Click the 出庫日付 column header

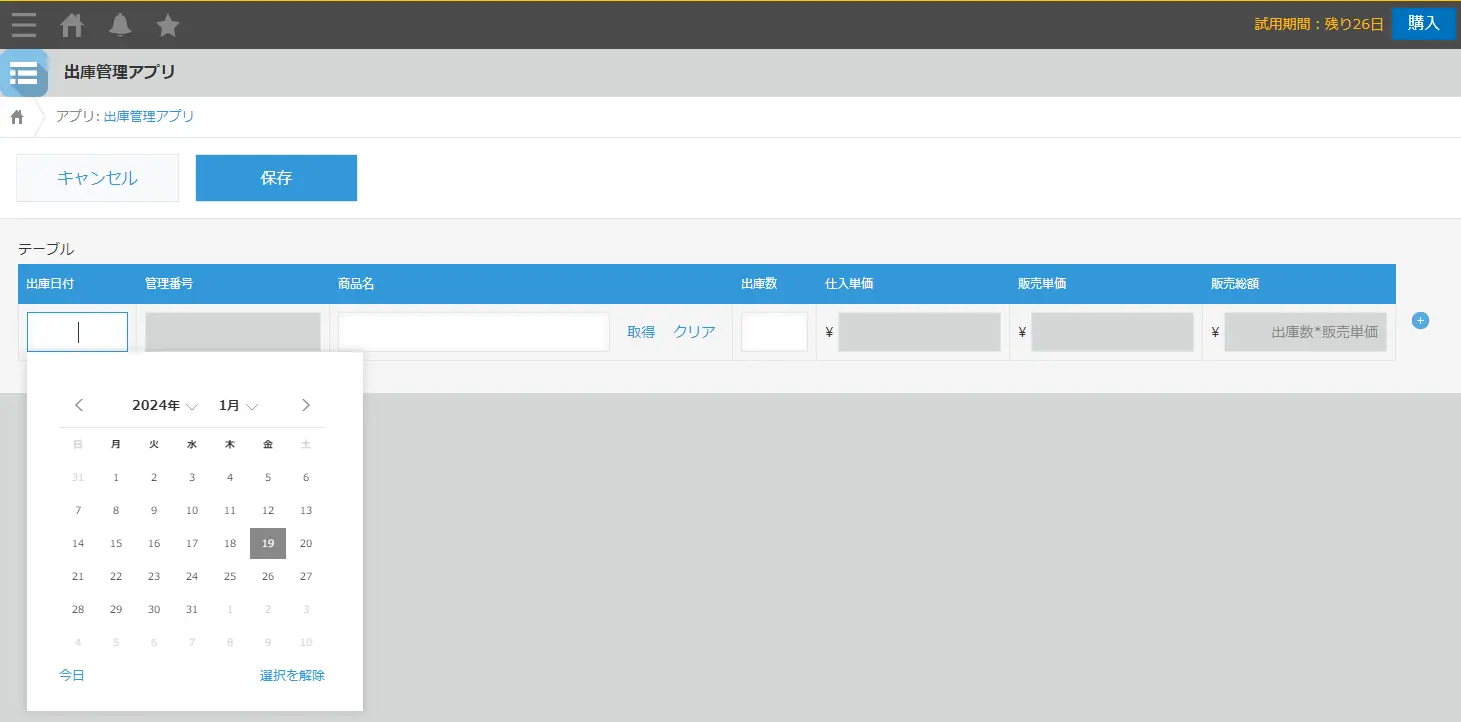click(50, 284)
